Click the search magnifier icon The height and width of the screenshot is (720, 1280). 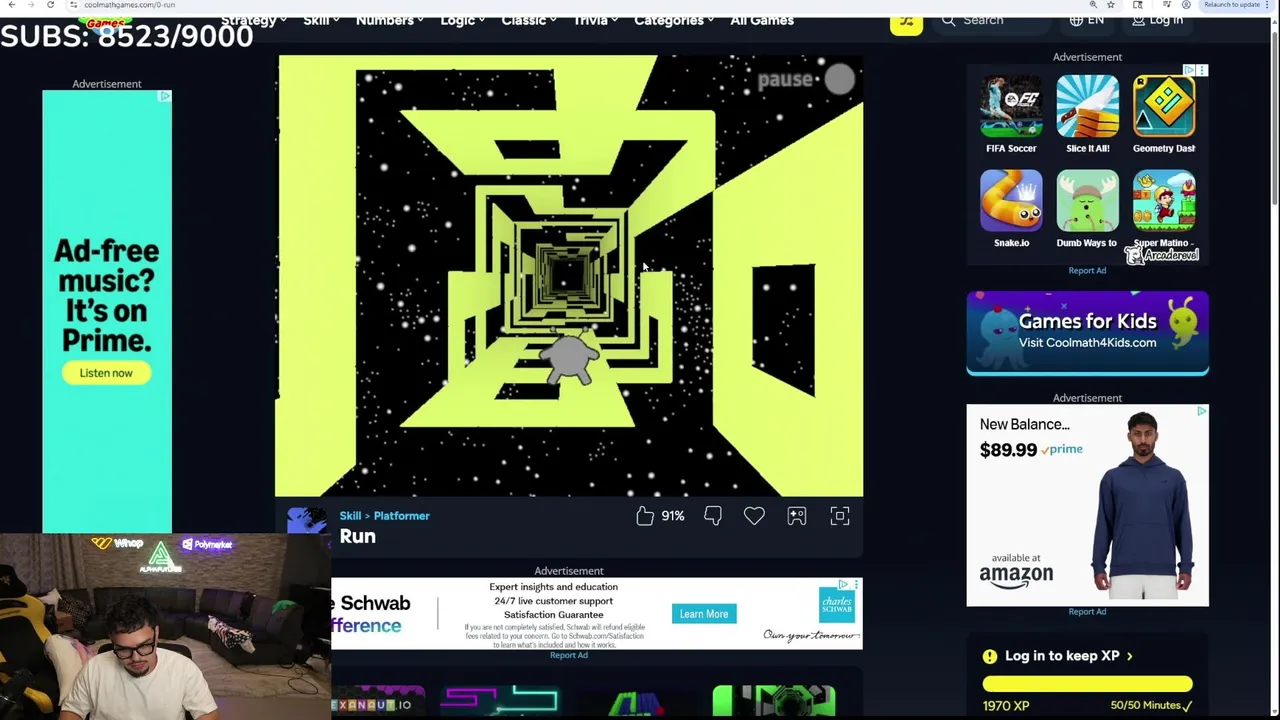pyautogui.click(x=948, y=20)
